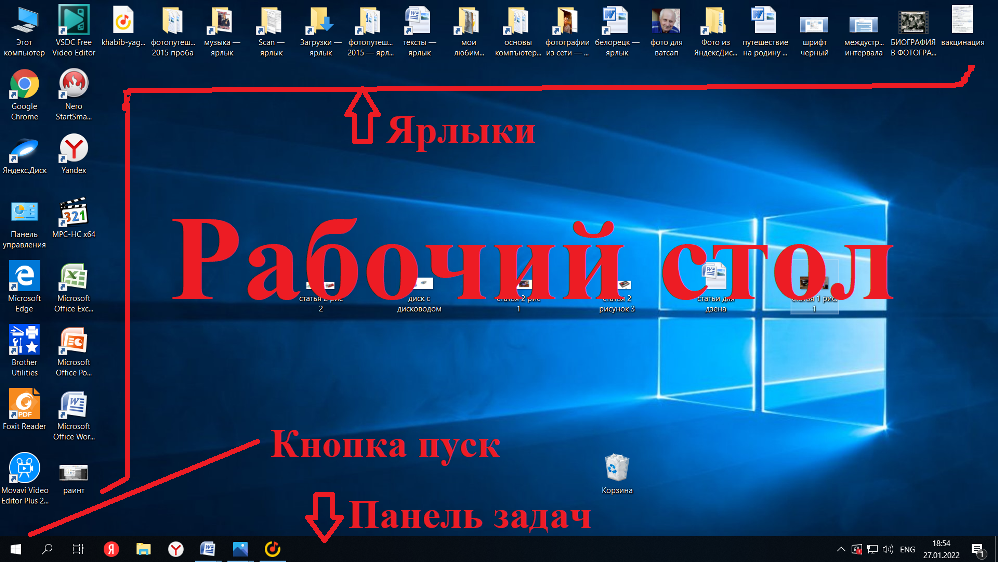The width and height of the screenshot is (998, 562).
Task: Launch Microsoft Office PowerPoint shortcut
Action: point(73,351)
